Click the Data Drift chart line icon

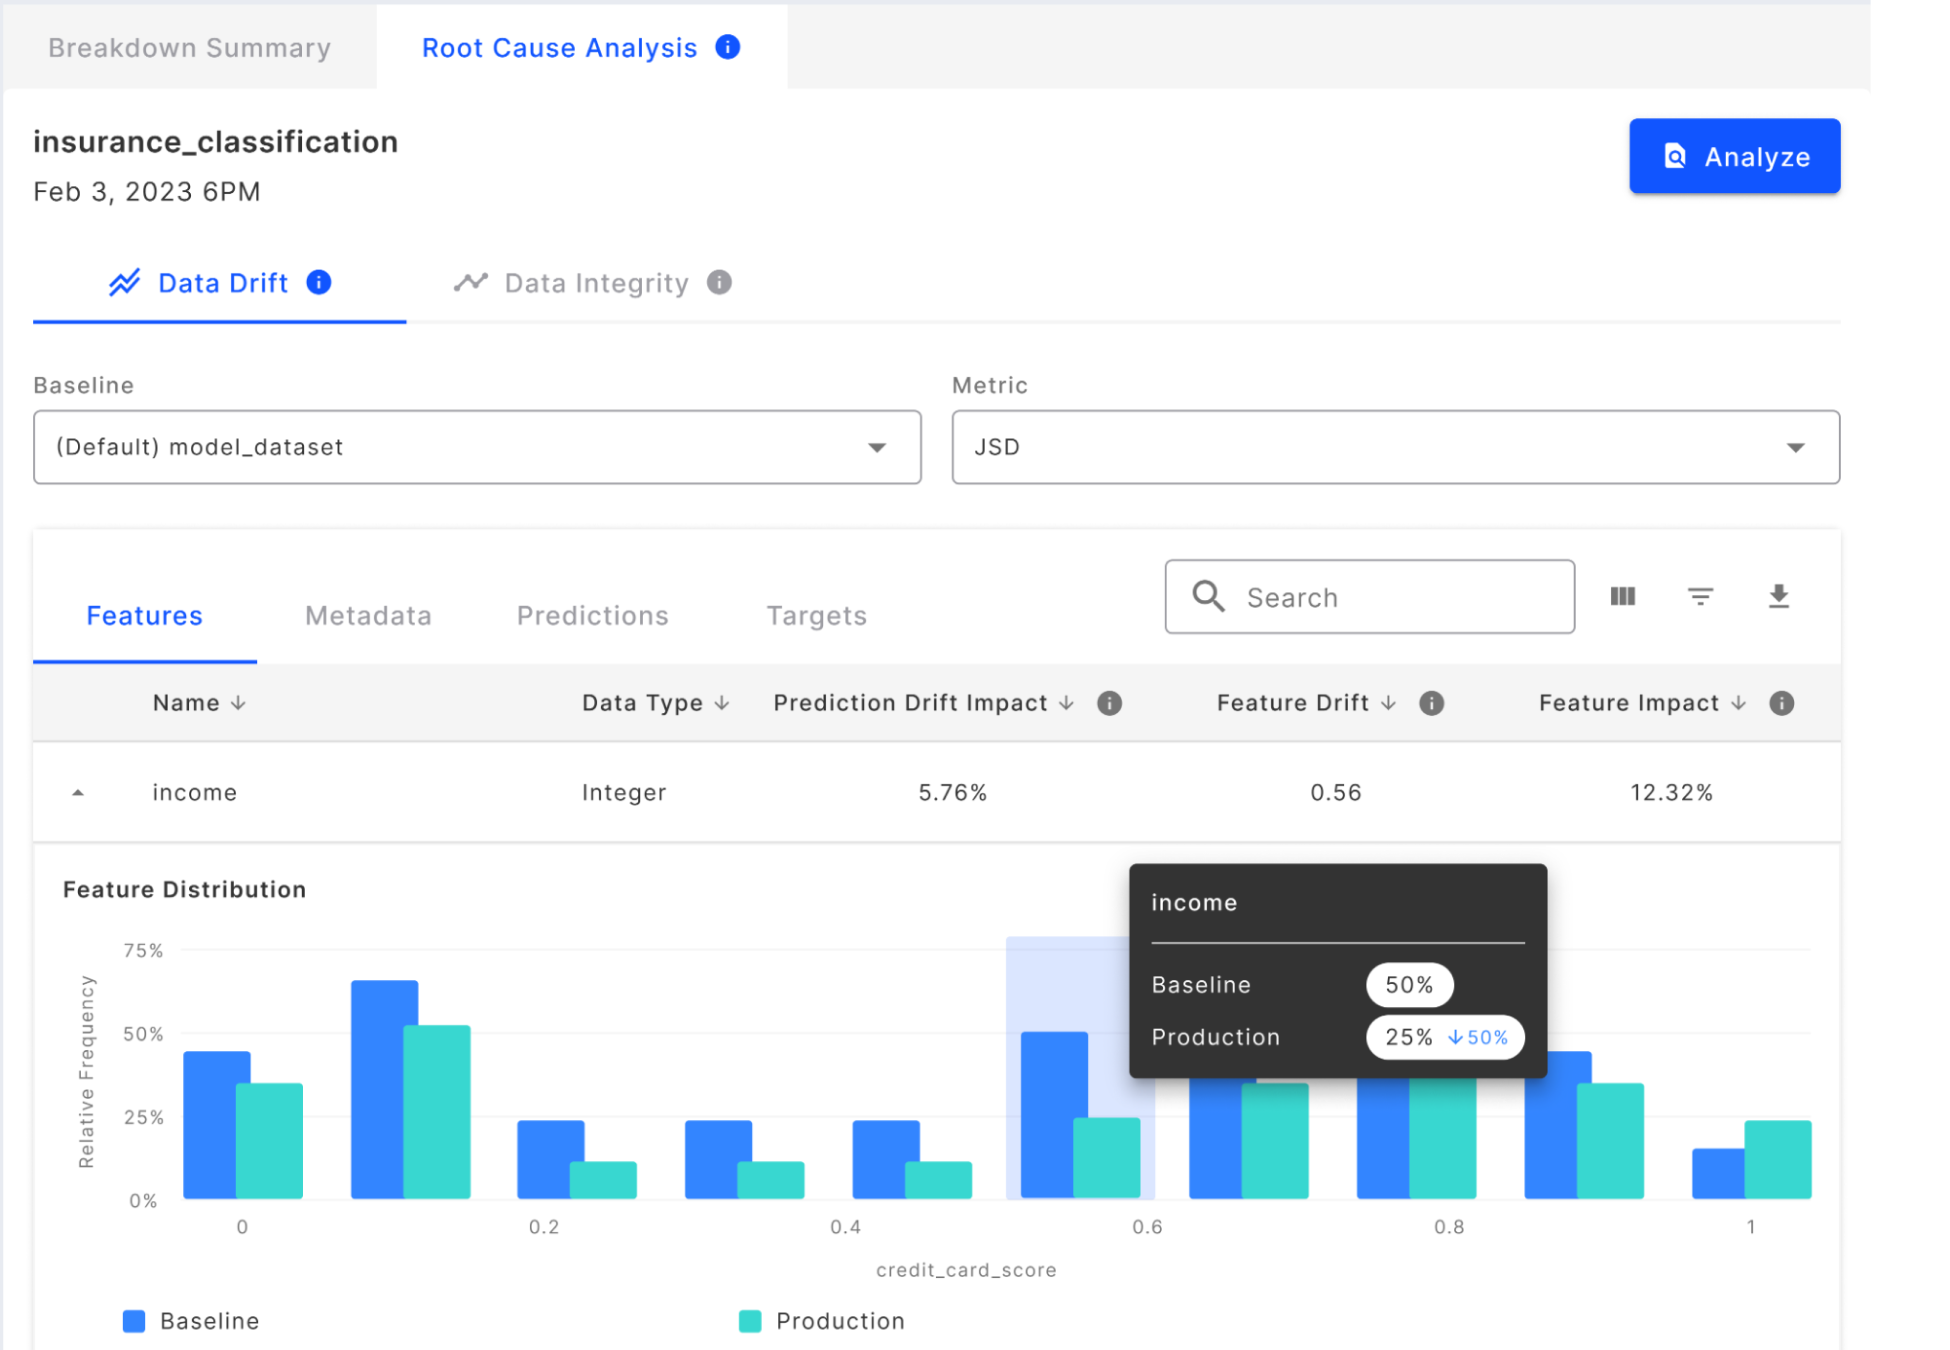(124, 283)
